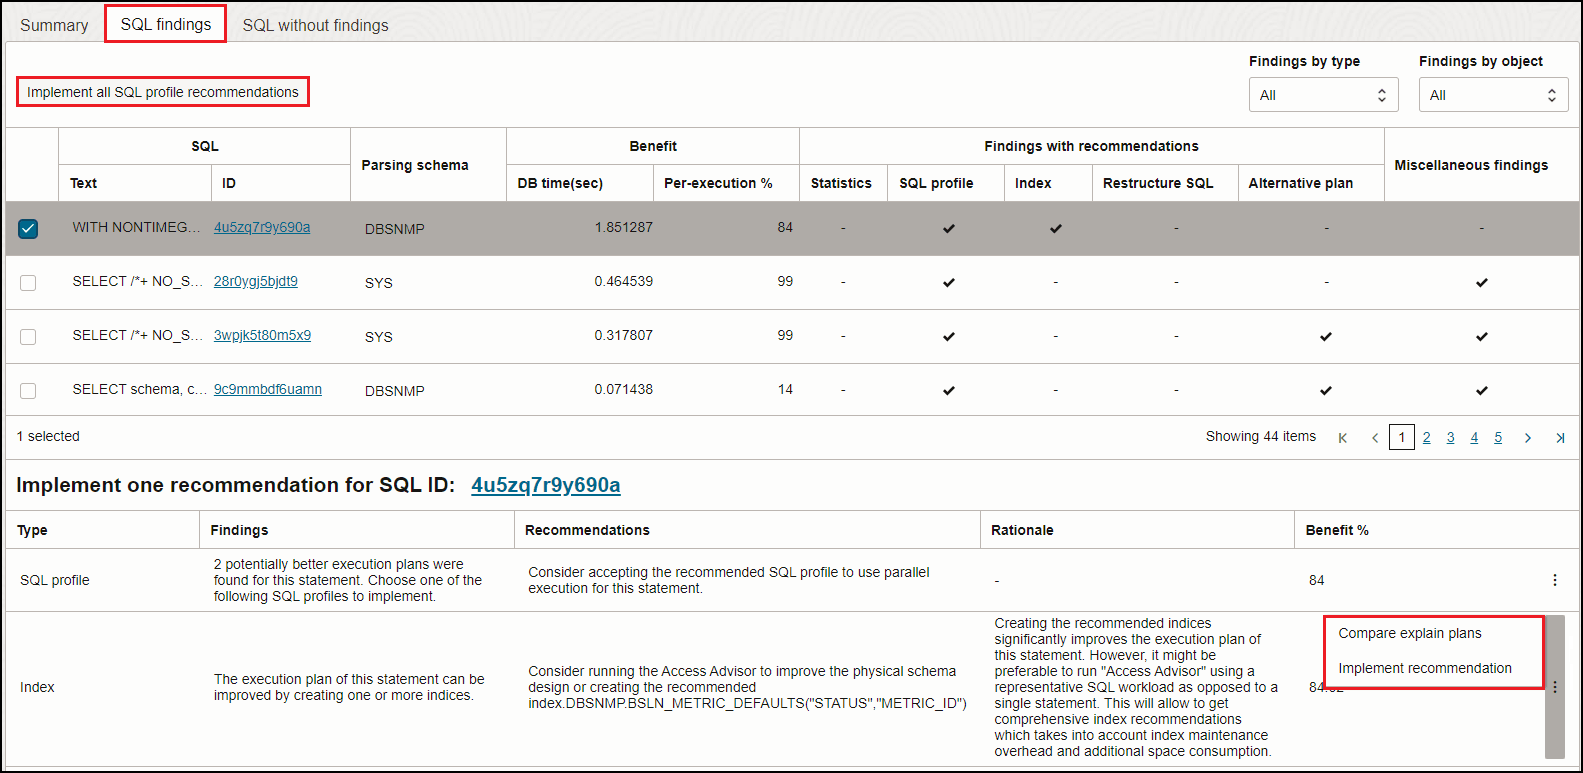Select checkbox for SQL 3wpjk5t80m5x9 row

point(28,337)
